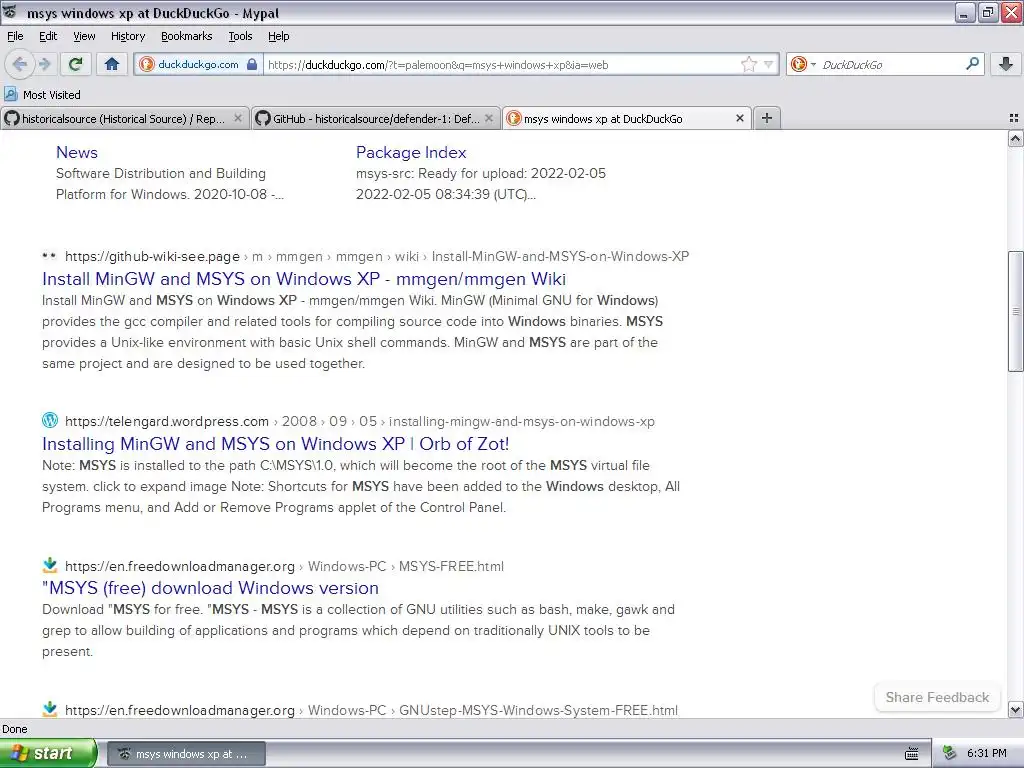Screen dimensions: 1024x768
Task: Open Installing MinGW and MSYS Orb of Zot result
Action: click(276, 444)
